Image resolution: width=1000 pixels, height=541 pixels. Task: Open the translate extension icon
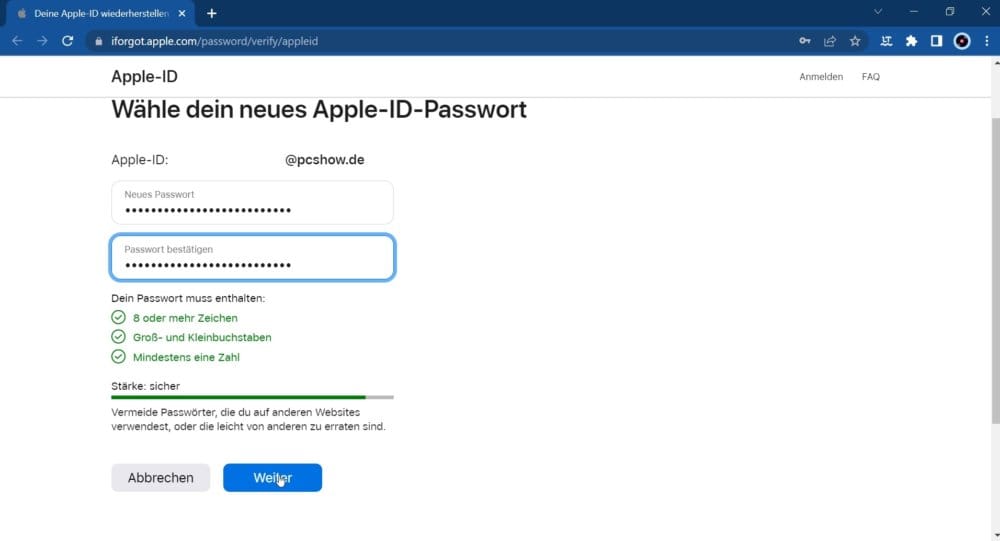(x=886, y=41)
